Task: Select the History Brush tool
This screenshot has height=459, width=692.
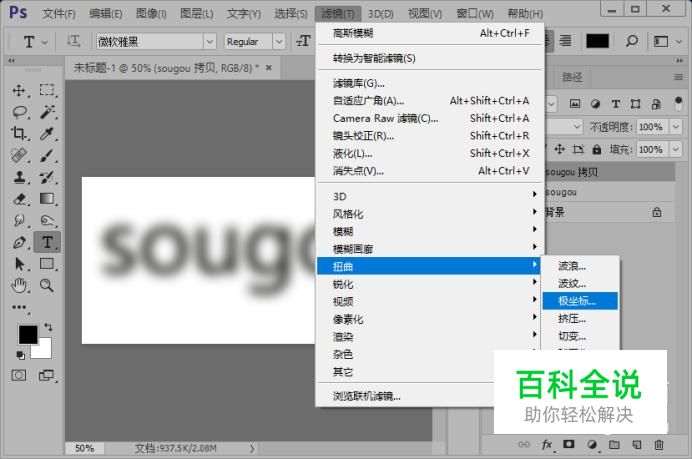Action: pos(47,177)
